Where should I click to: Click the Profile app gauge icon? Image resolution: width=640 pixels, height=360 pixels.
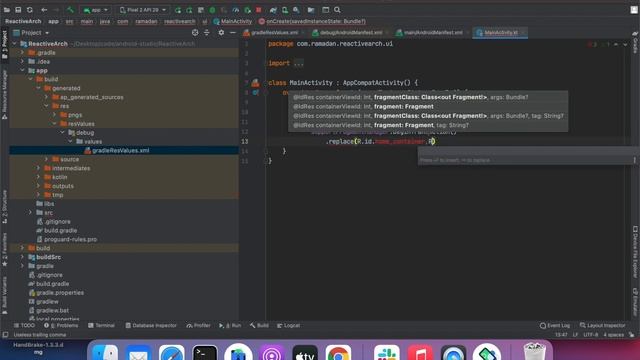(236, 10)
